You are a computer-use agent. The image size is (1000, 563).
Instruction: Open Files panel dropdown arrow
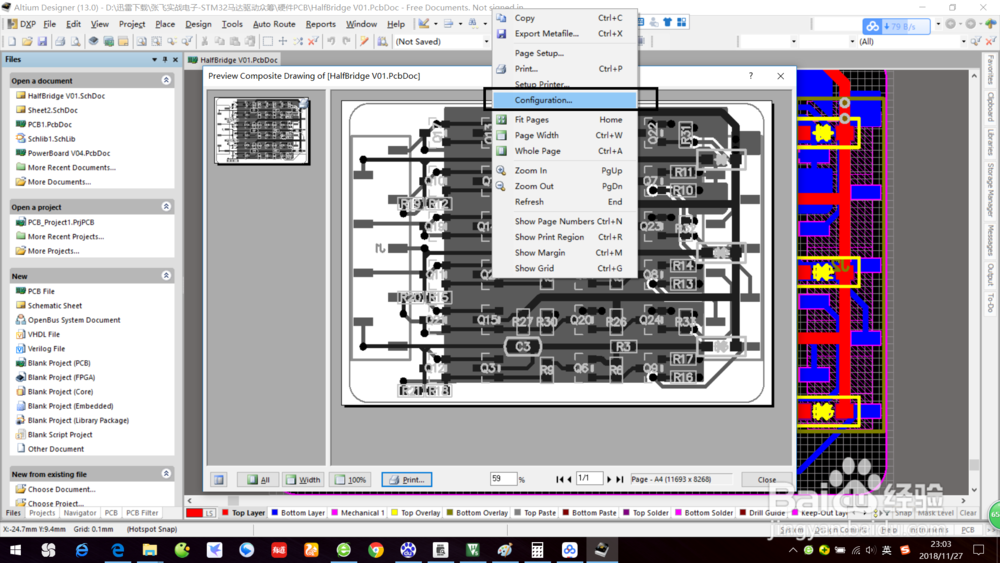point(154,59)
